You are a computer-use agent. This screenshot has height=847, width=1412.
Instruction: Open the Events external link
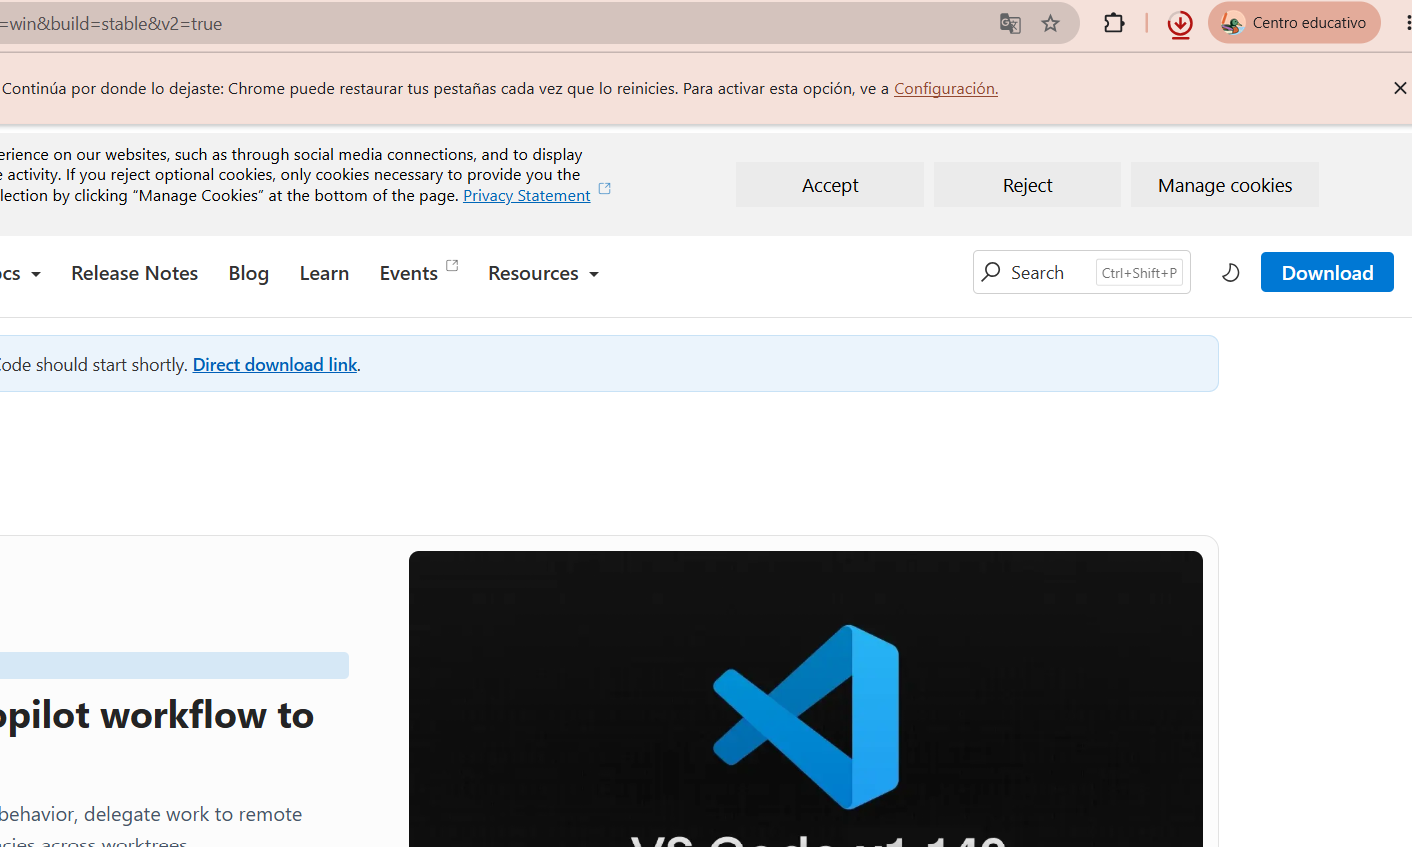tap(419, 272)
